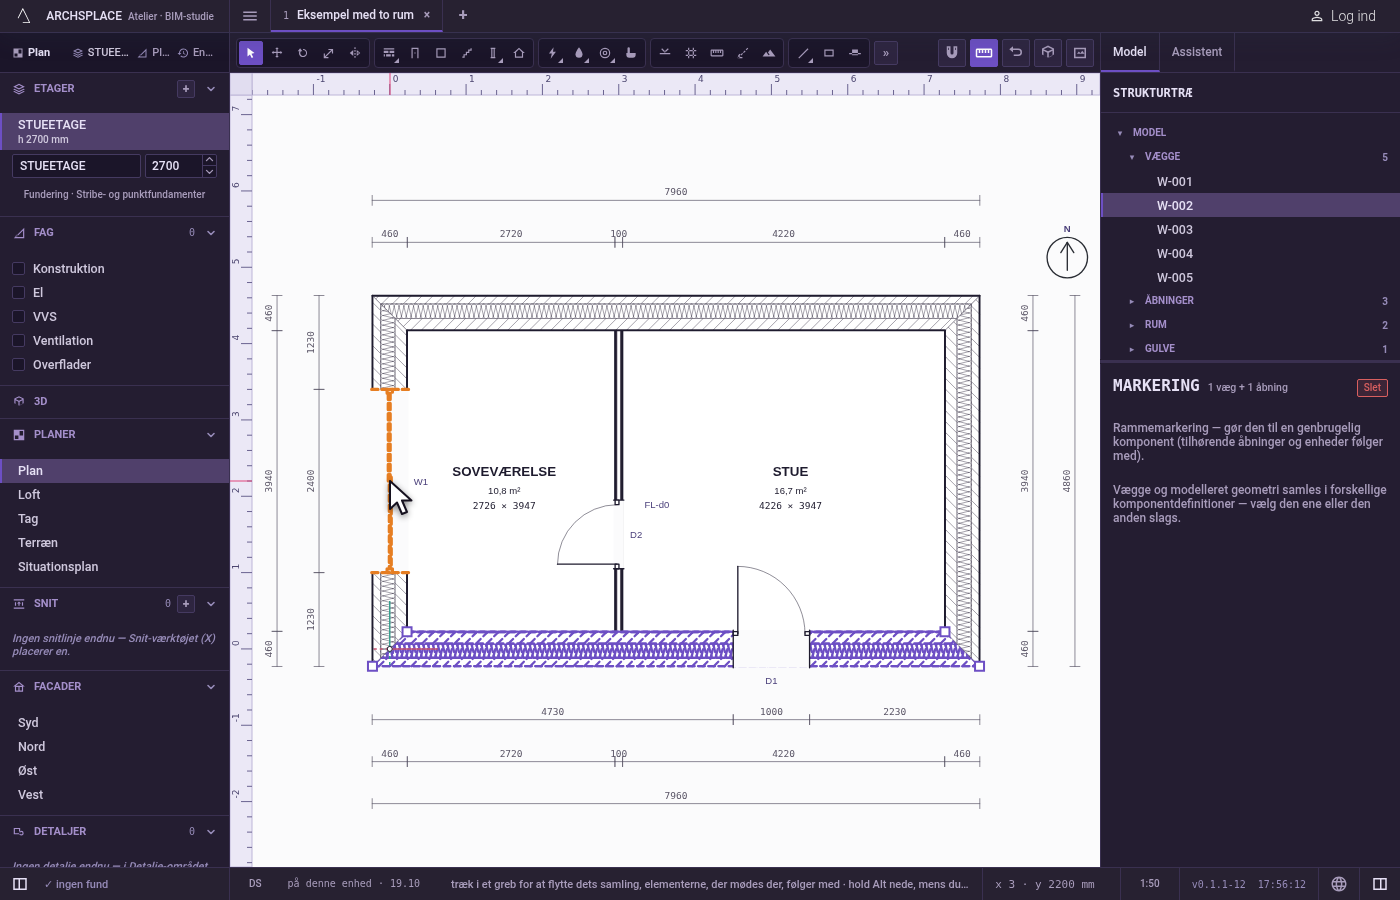Viewport: 1400px width, 900px height.
Task: Add a new floor in ETAGER
Action: tap(186, 89)
